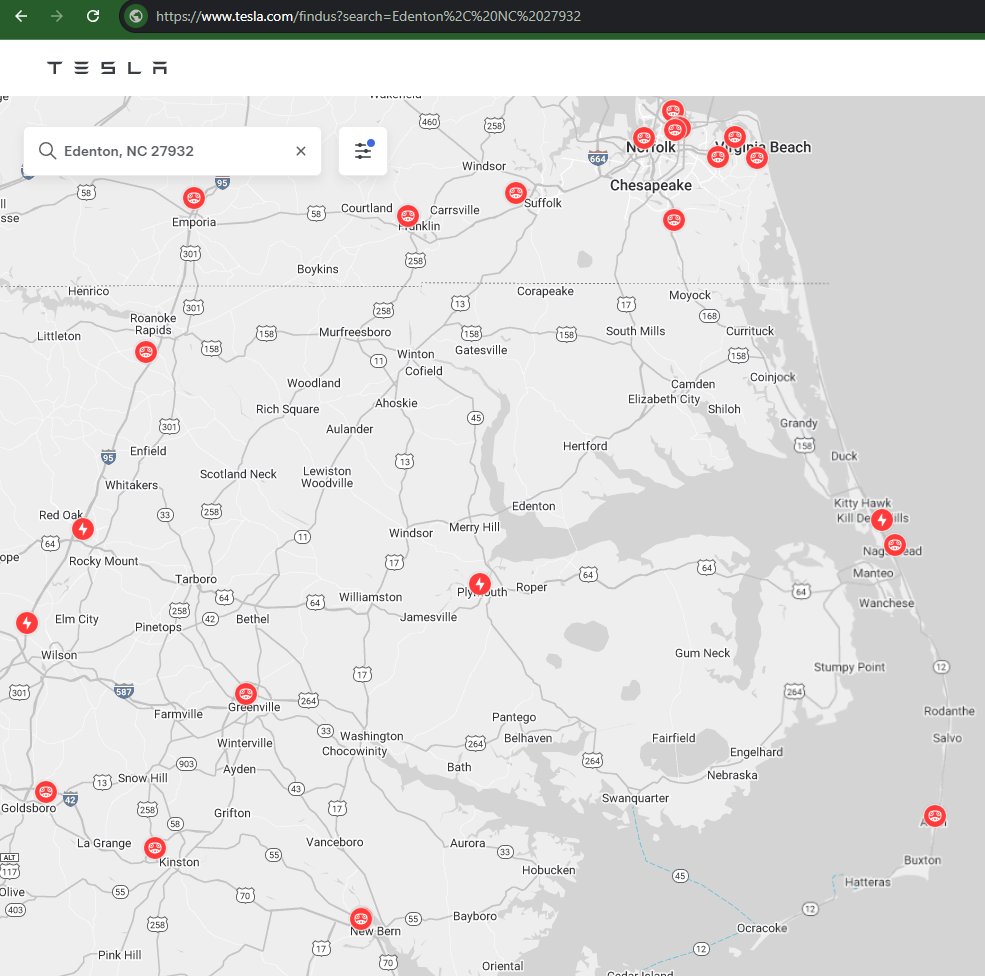Click the Tesla logo

click(106, 67)
